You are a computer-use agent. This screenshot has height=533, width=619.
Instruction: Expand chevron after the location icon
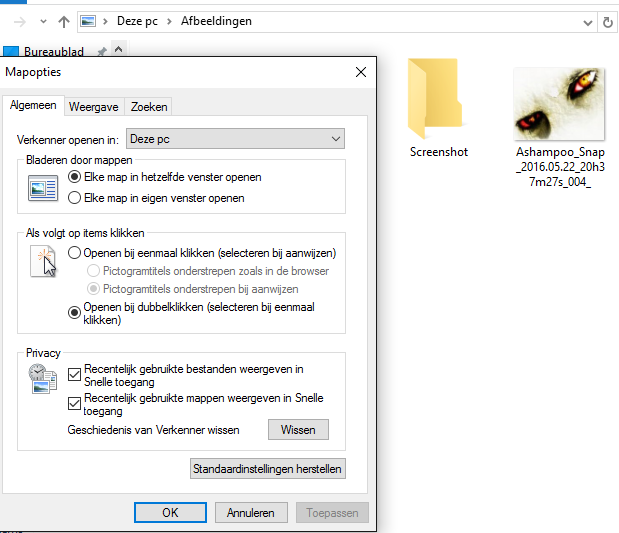pyautogui.click(x=105, y=21)
